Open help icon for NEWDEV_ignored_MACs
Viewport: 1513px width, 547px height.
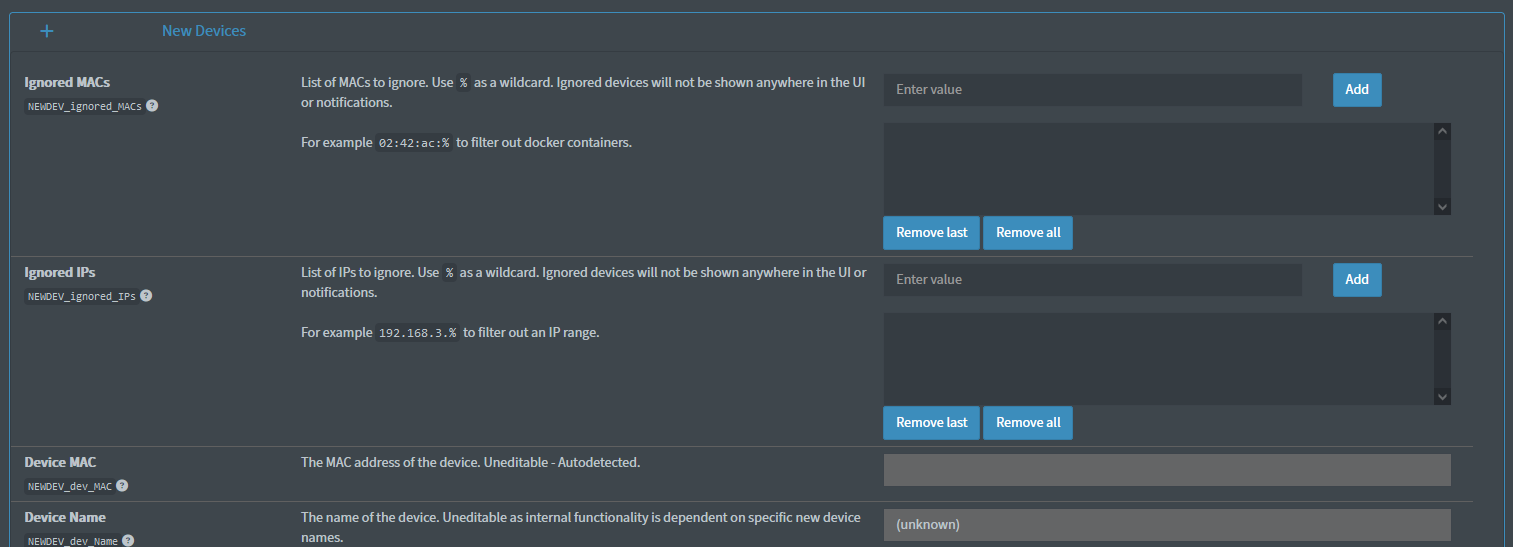[153, 105]
